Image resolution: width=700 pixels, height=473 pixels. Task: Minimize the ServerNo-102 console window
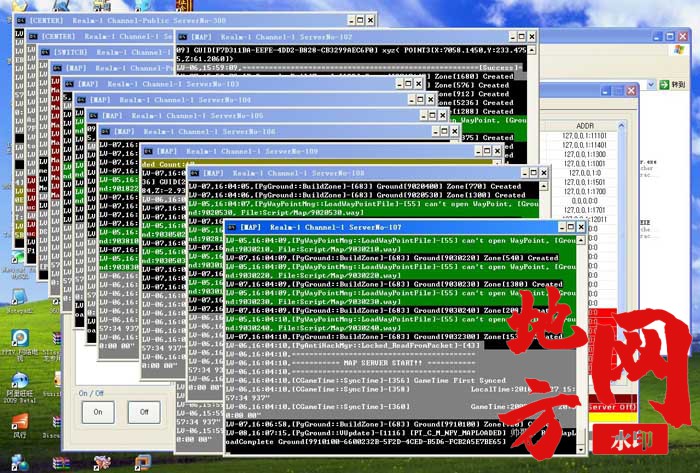click(512, 37)
